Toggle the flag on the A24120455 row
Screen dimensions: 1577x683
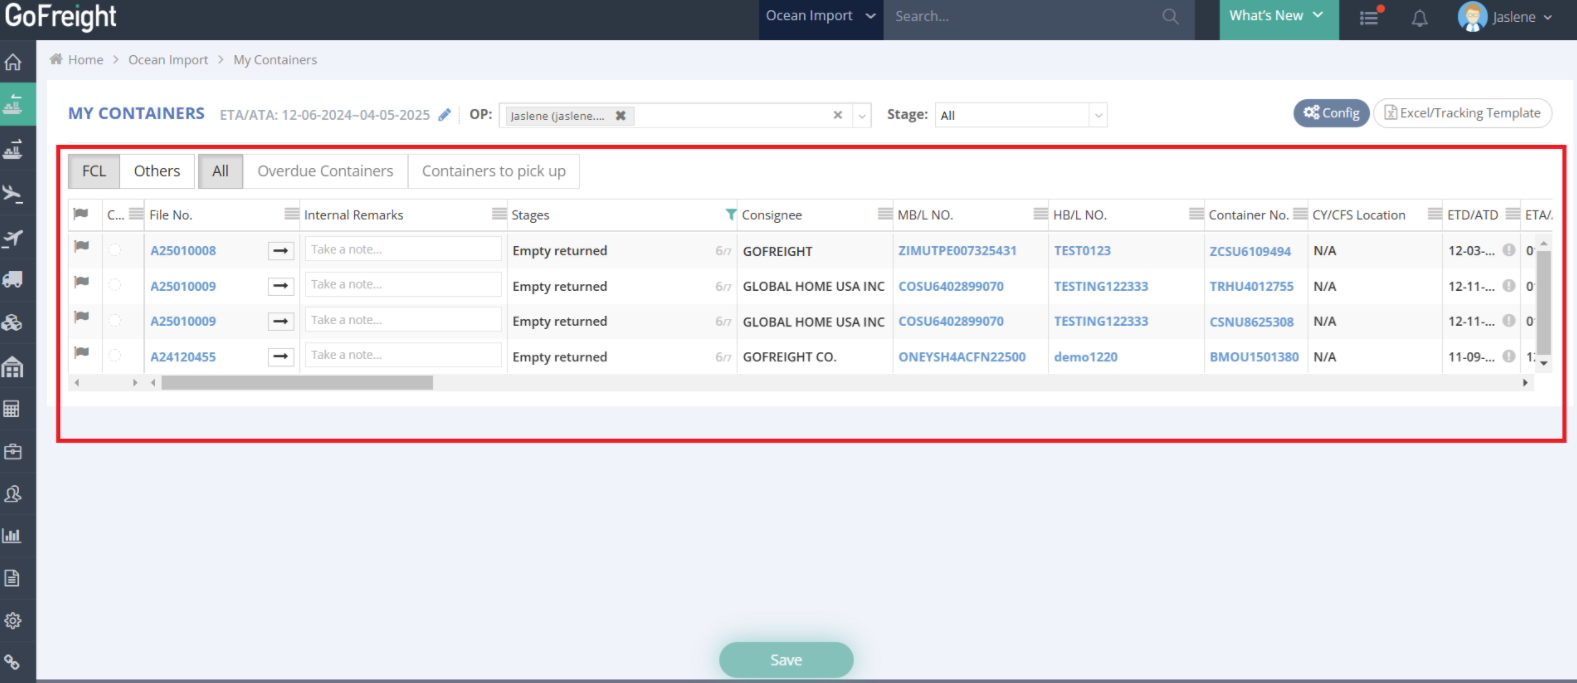click(x=82, y=352)
